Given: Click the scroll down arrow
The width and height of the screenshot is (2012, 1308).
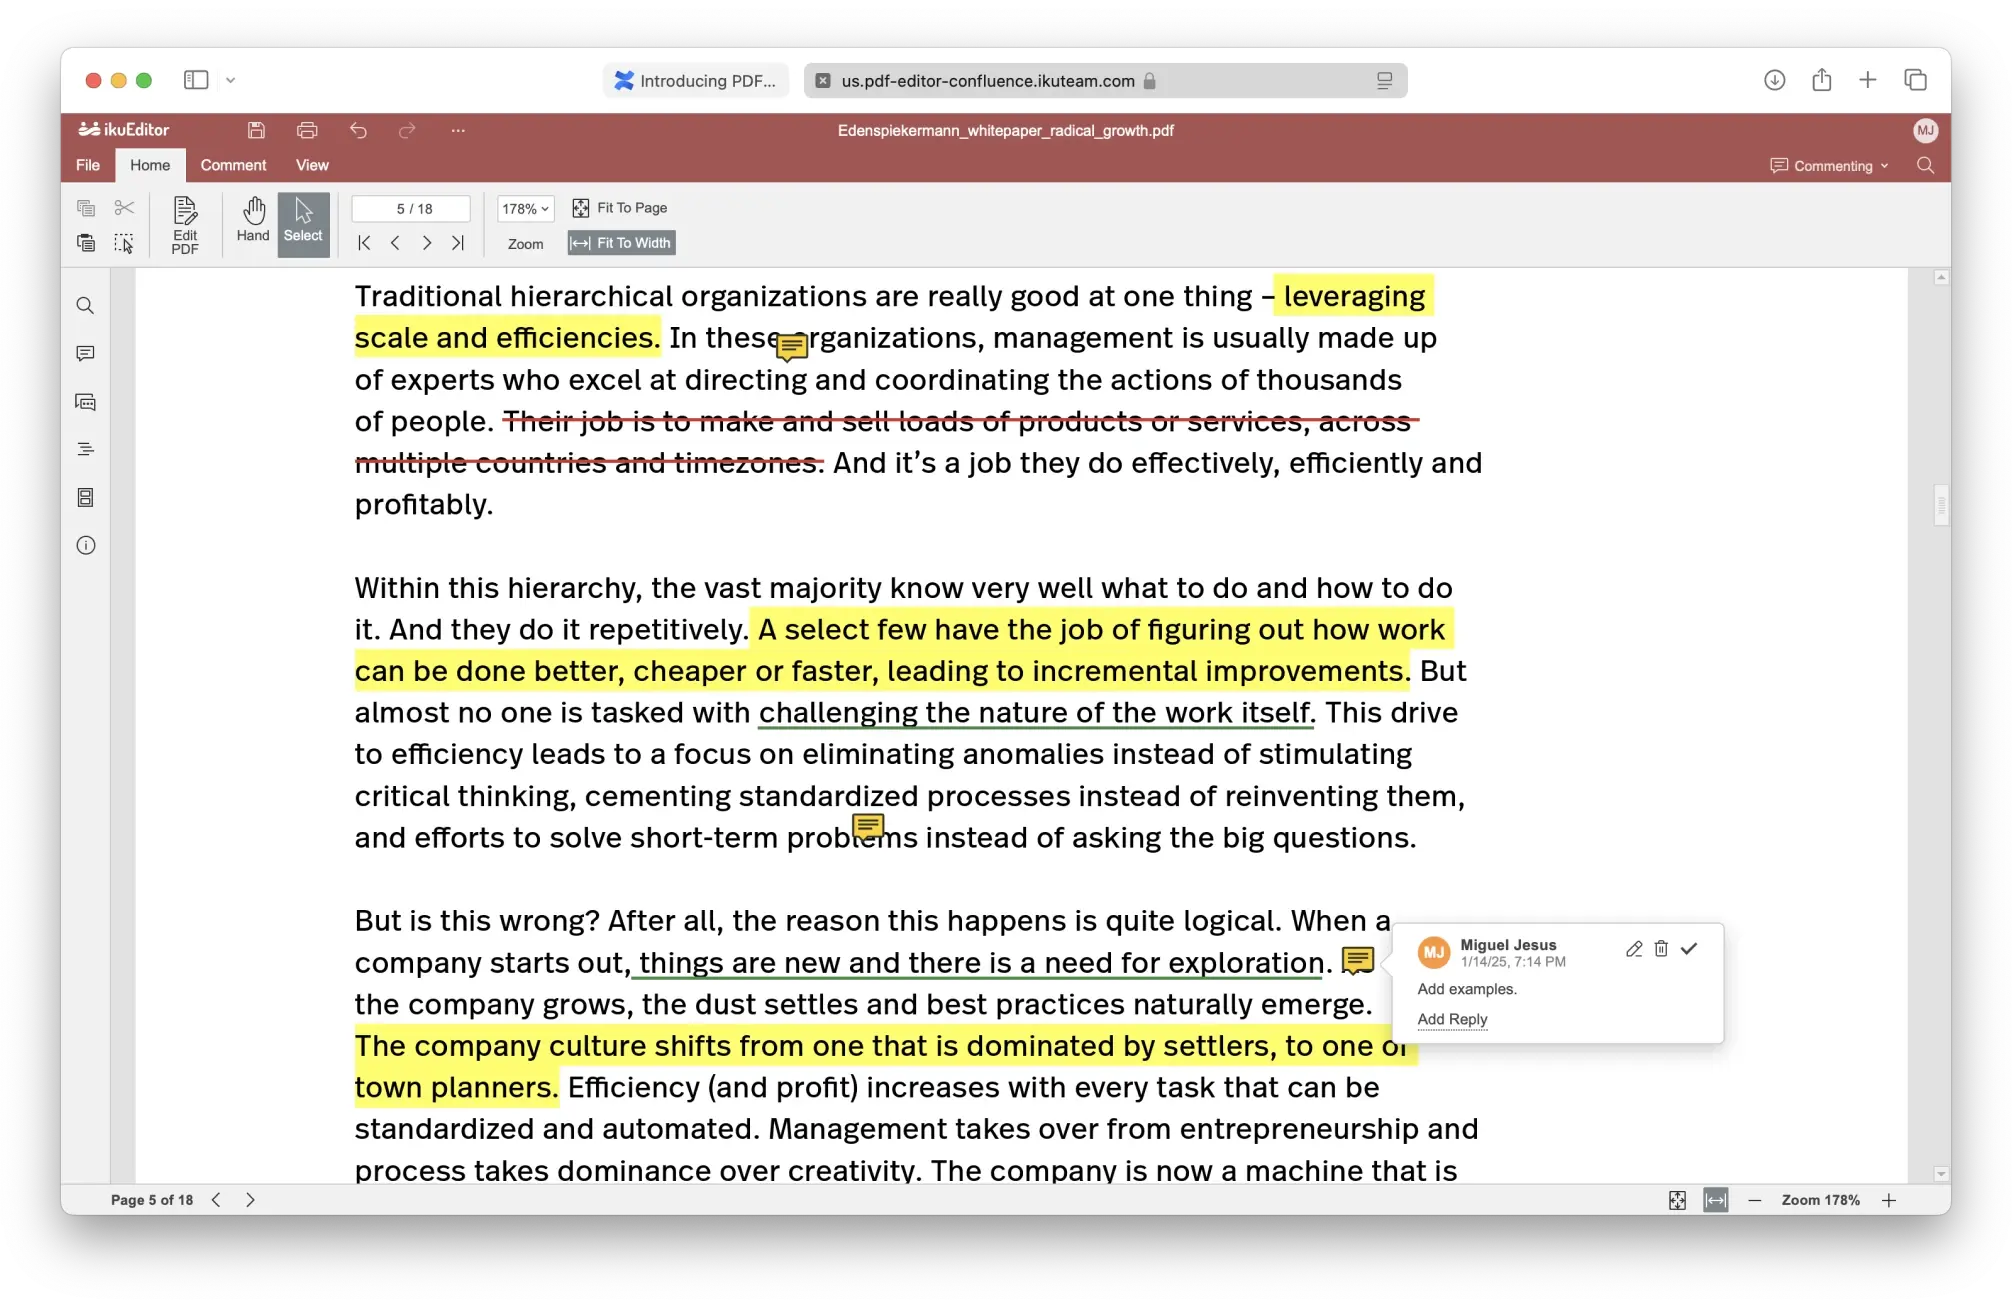Looking at the screenshot, I should 1941,1174.
